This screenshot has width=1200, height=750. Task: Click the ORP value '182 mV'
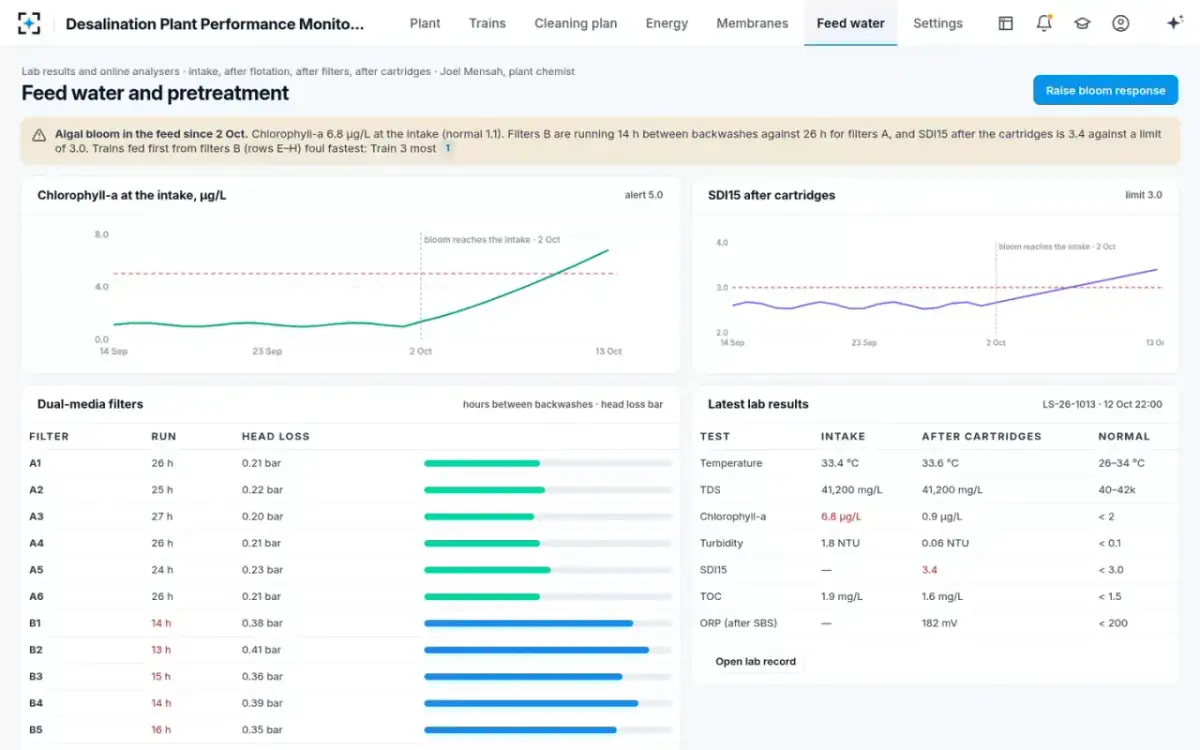(940, 623)
